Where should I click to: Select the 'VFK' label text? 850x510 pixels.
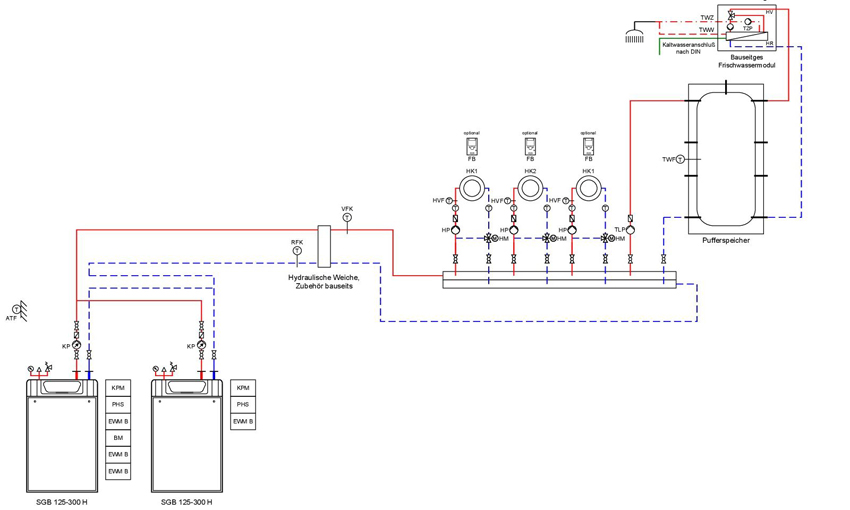[347, 209]
